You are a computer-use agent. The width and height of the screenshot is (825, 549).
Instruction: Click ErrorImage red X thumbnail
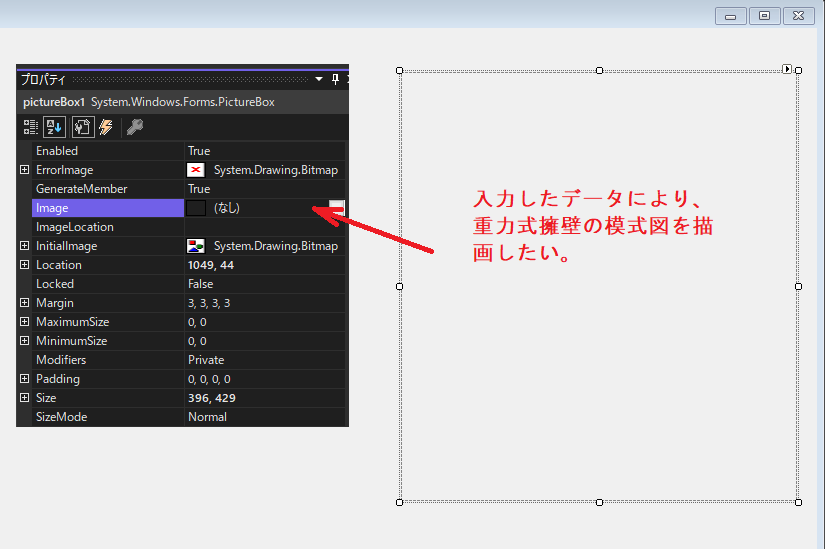coord(196,170)
